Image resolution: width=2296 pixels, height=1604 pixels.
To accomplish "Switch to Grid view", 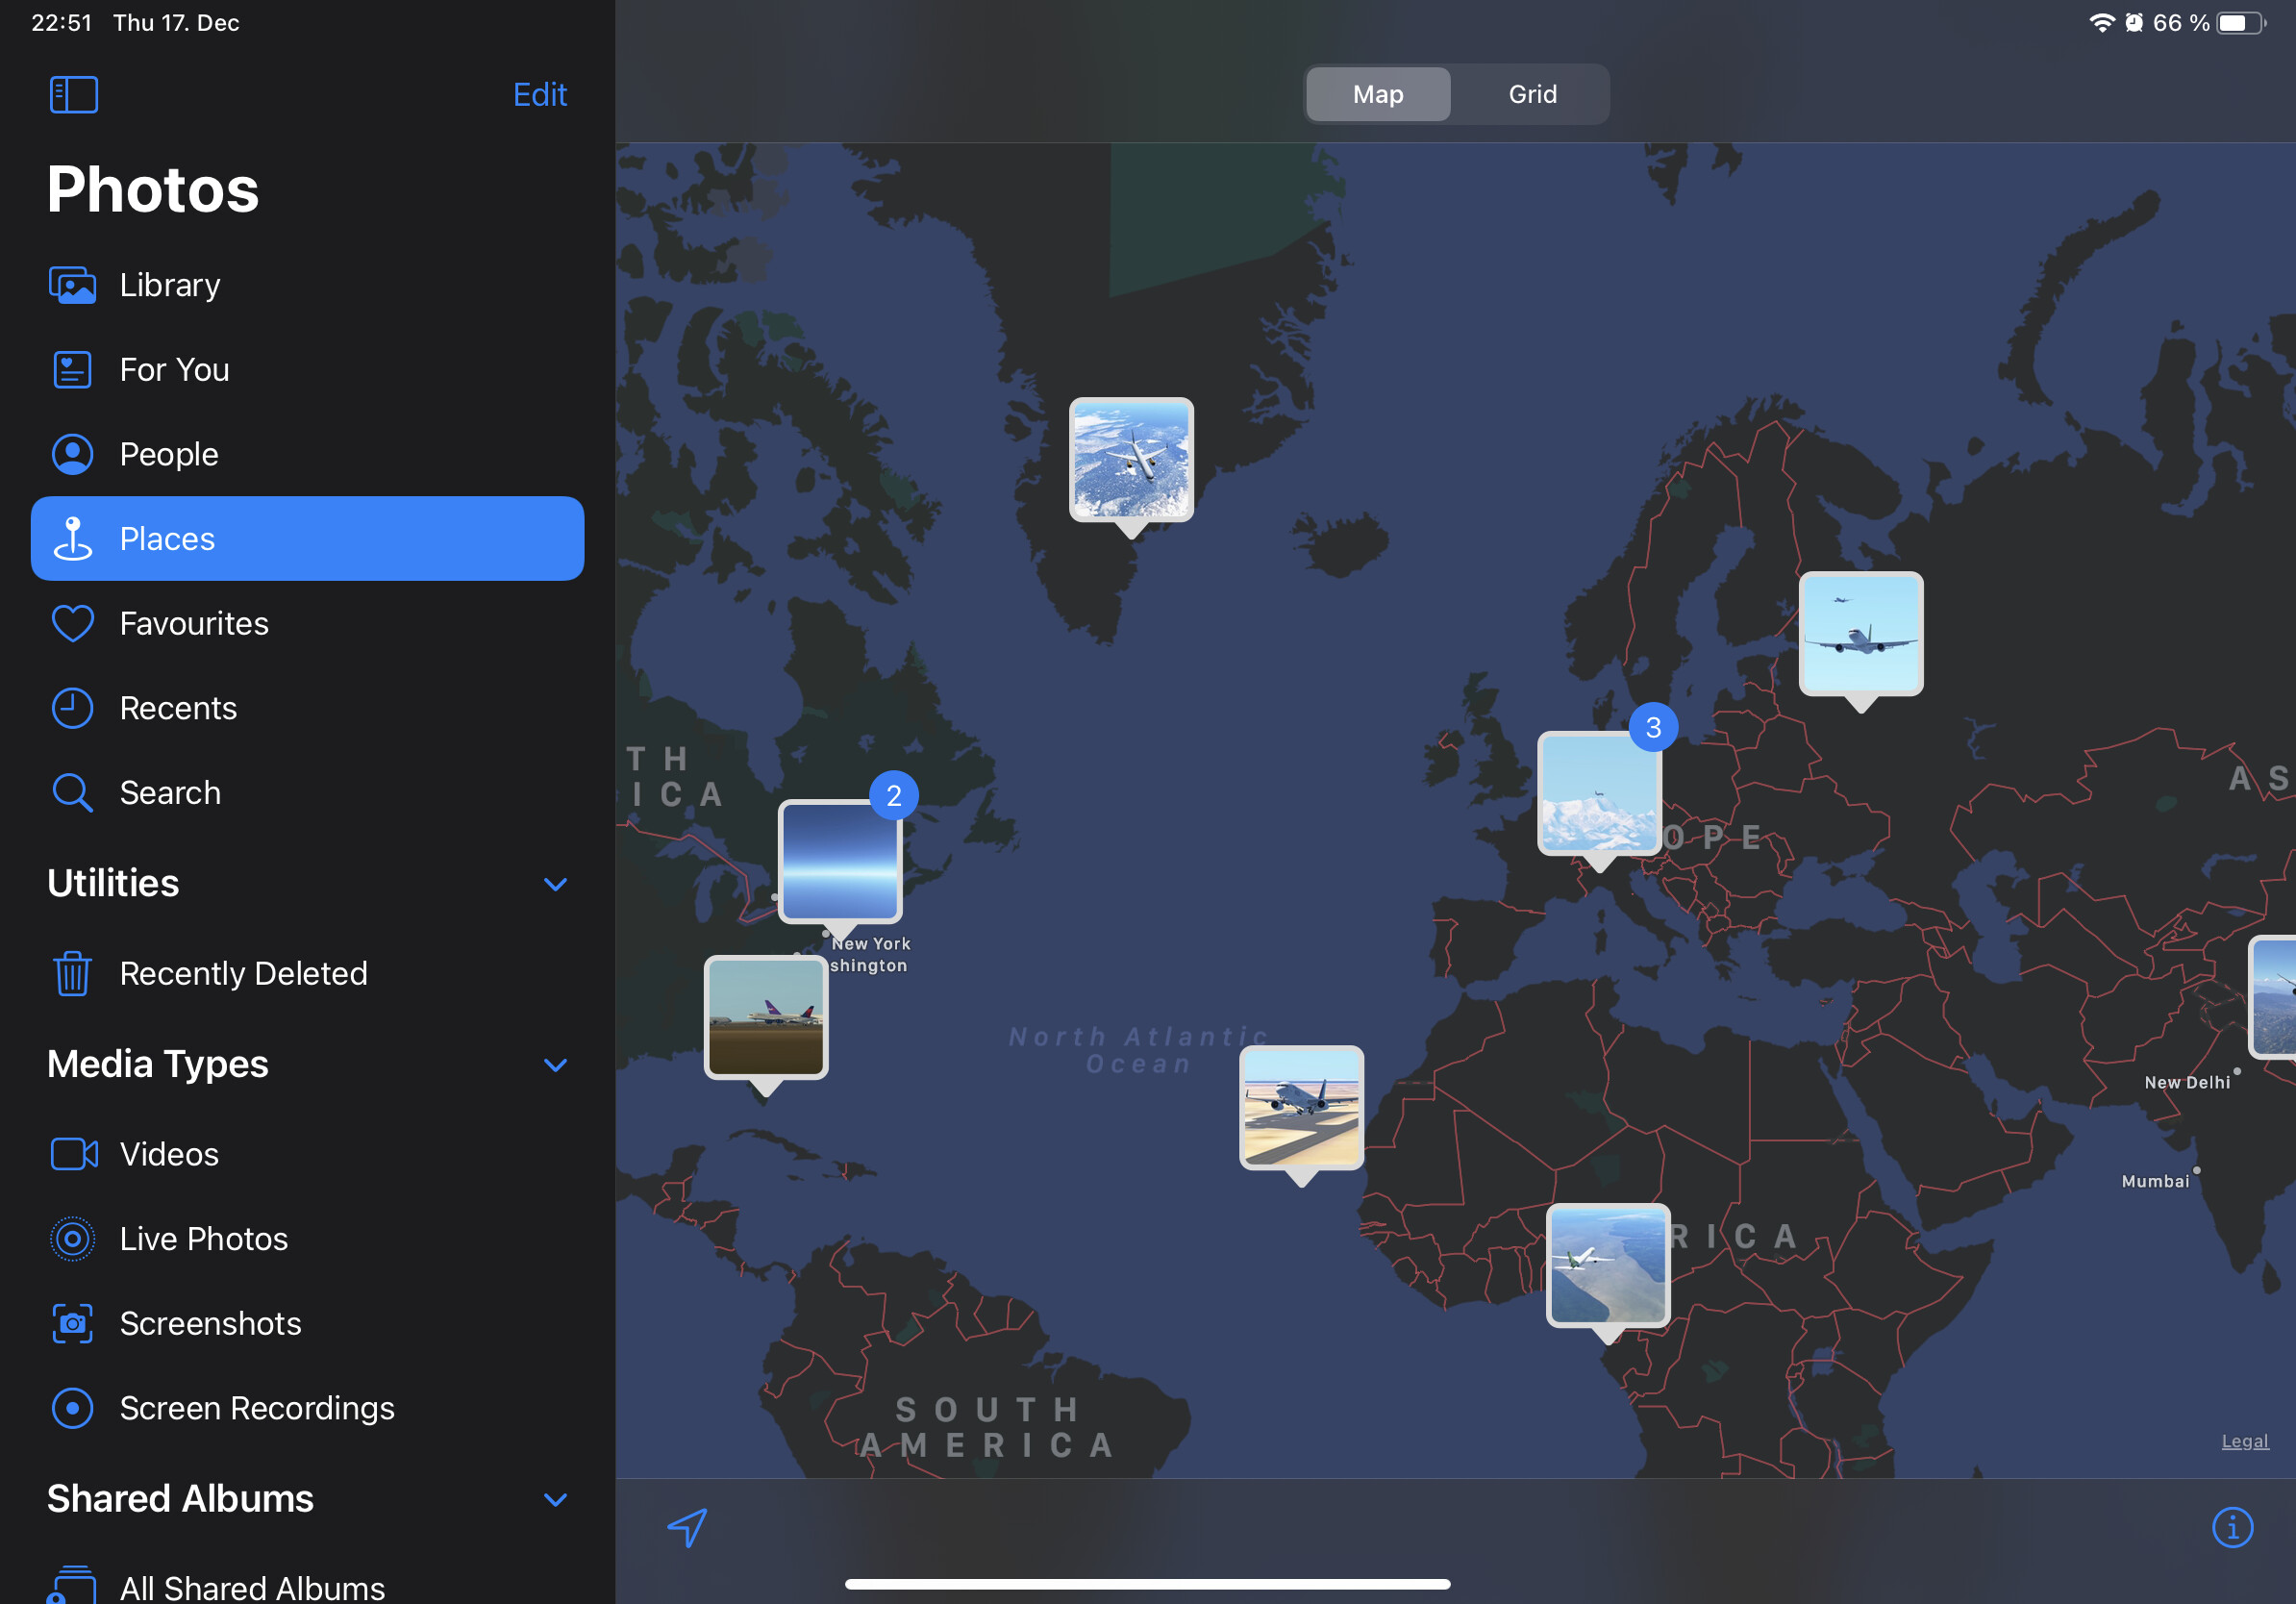I will coord(1532,94).
